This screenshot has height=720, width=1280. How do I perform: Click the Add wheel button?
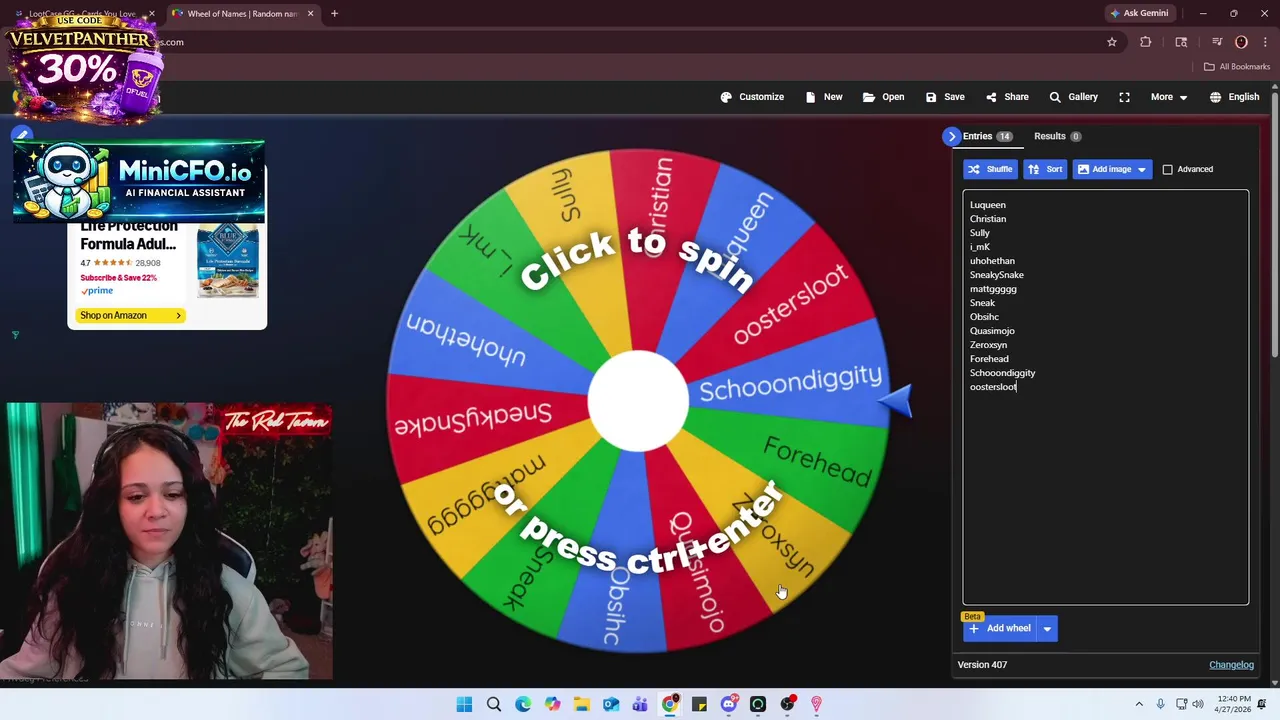(x=999, y=628)
